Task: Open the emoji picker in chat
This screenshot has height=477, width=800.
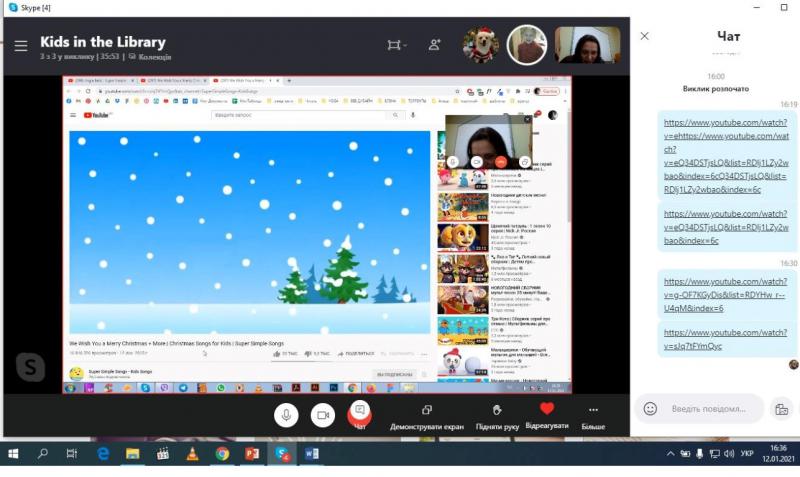Action: click(650, 409)
